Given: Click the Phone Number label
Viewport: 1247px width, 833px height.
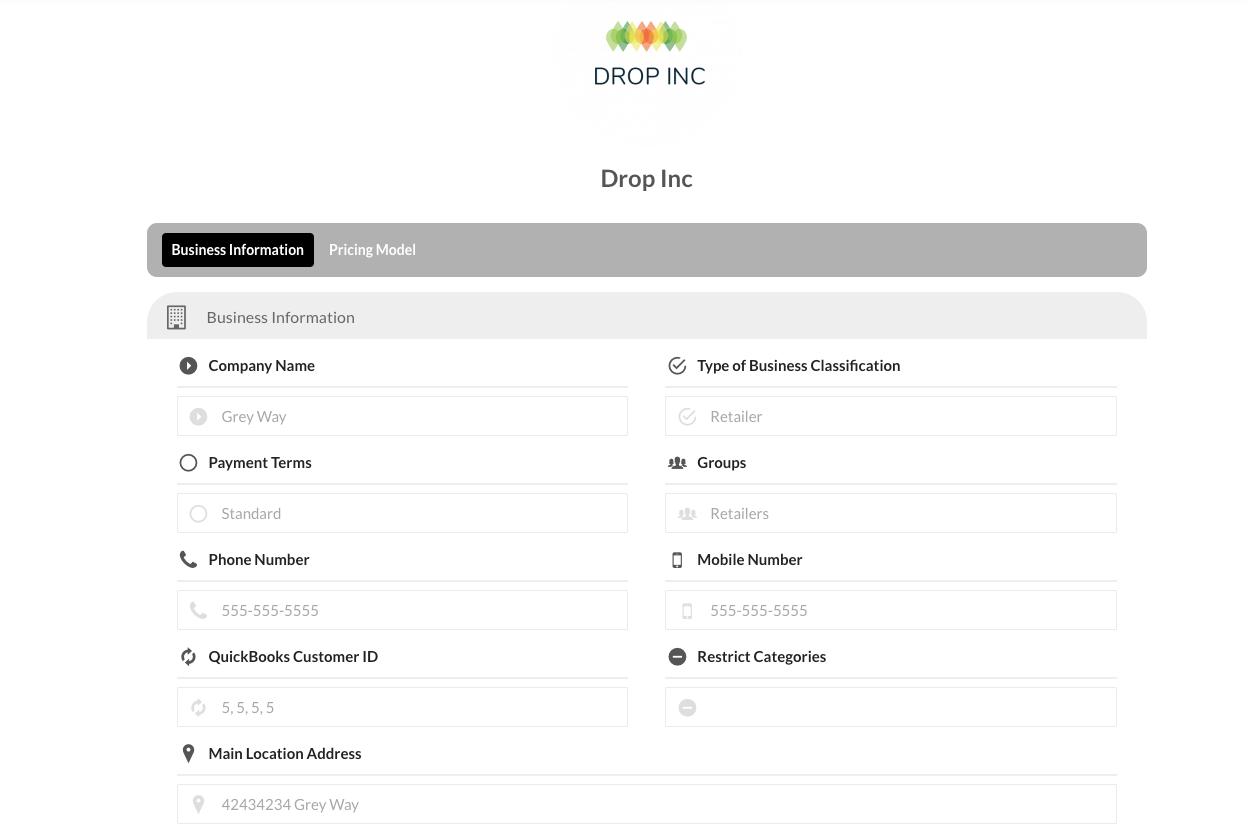Looking at the screenshot, I should tap(259, 560).
